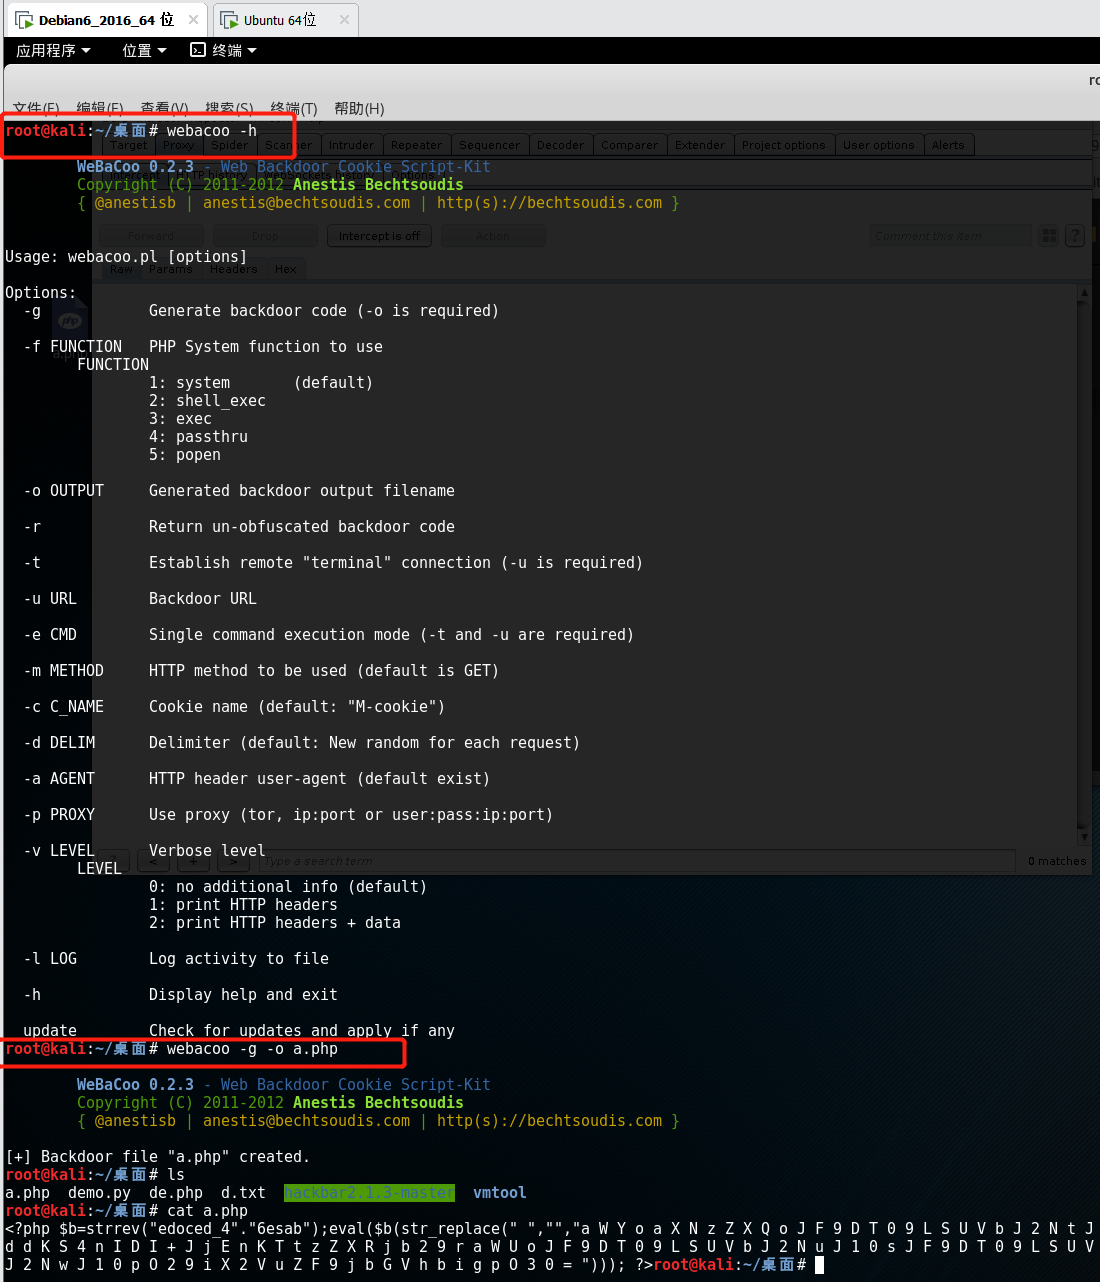Click the highlight color grid icon in Burp
Image resolution: width=1100 pixels, height=1282 pixels.
click(1049, 236)
